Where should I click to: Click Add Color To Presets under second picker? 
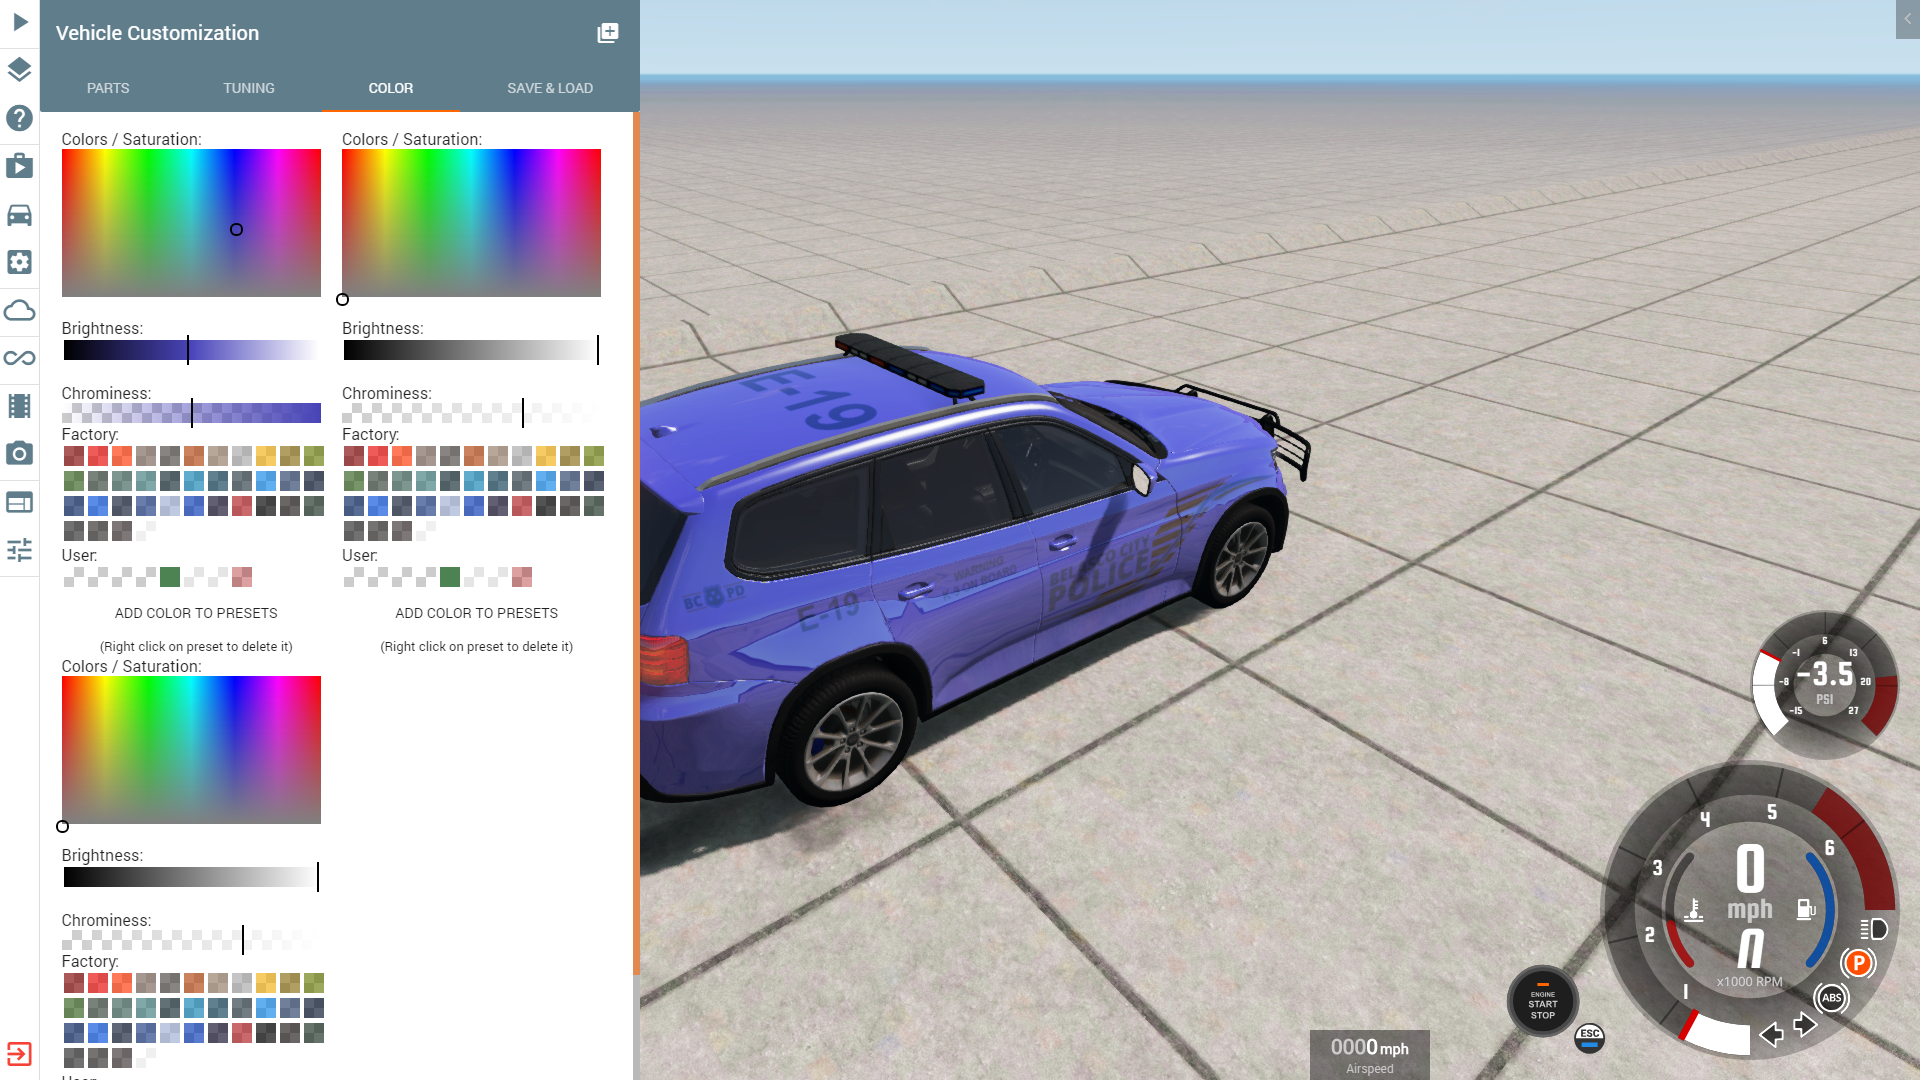click(x=476, y=613)
